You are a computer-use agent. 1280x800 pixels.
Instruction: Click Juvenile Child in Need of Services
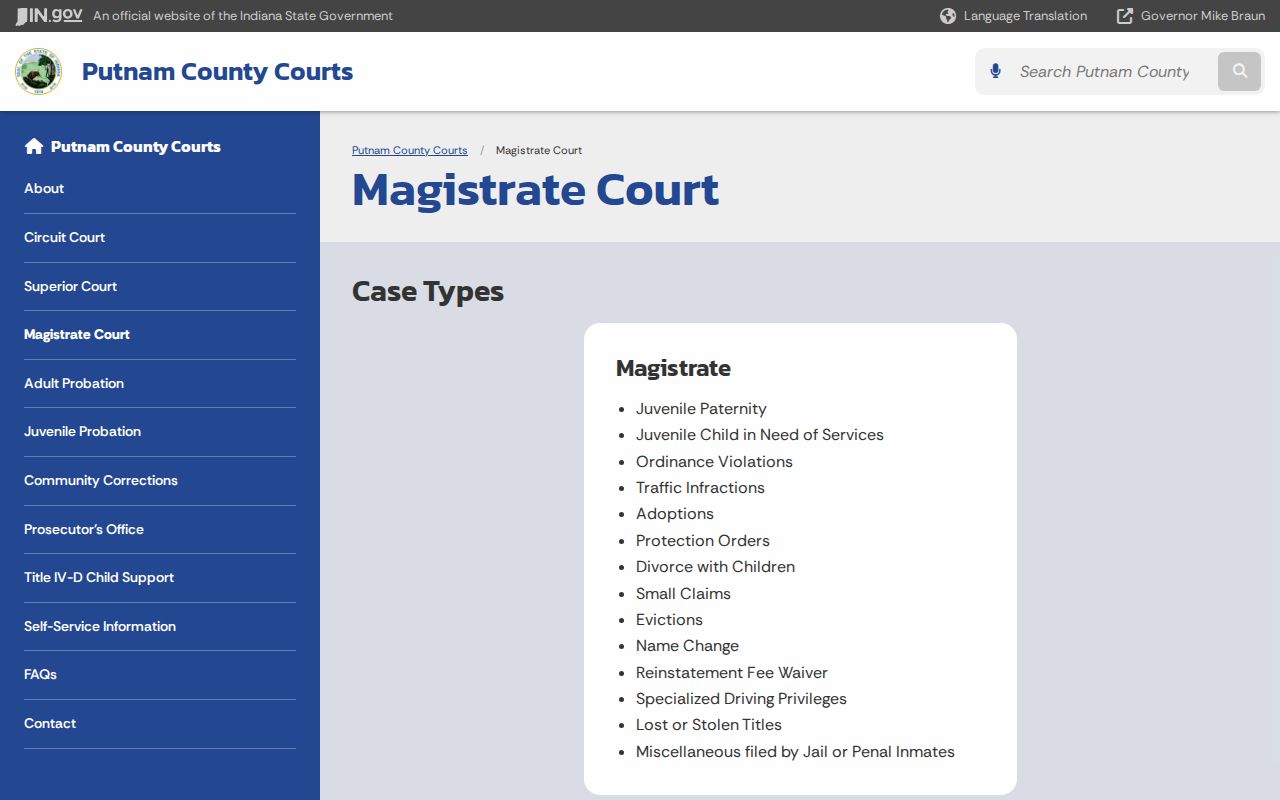pyautogui.click(x=760, y=435)
